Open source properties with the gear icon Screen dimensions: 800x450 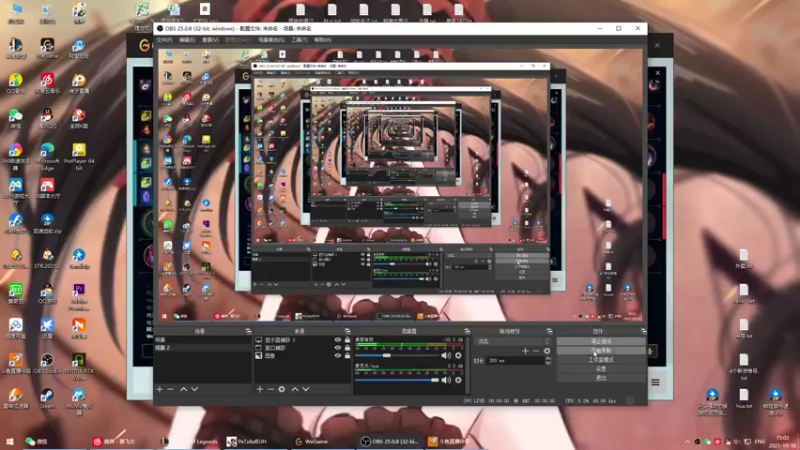click(282, 389)
